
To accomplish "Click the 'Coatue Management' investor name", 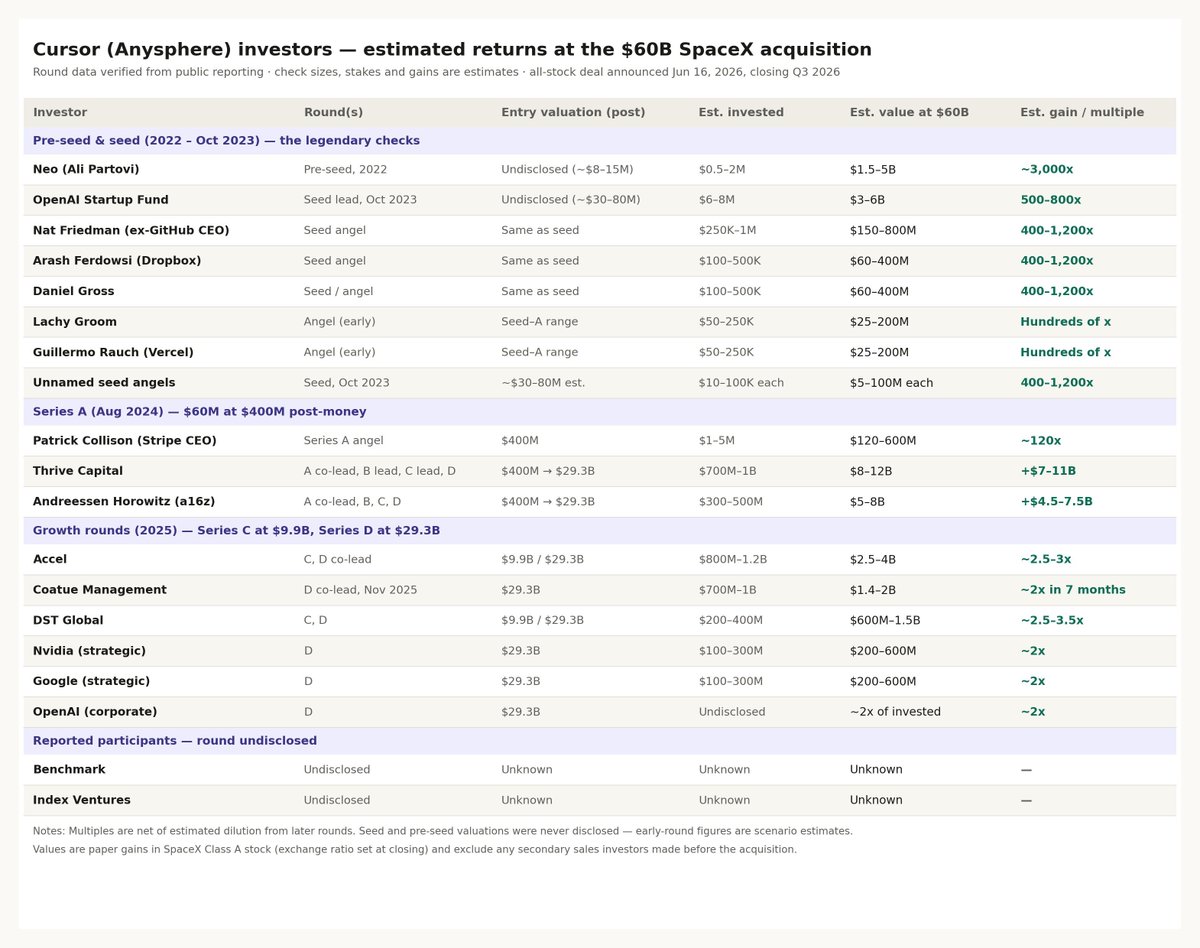I will [x=100, y=590].
